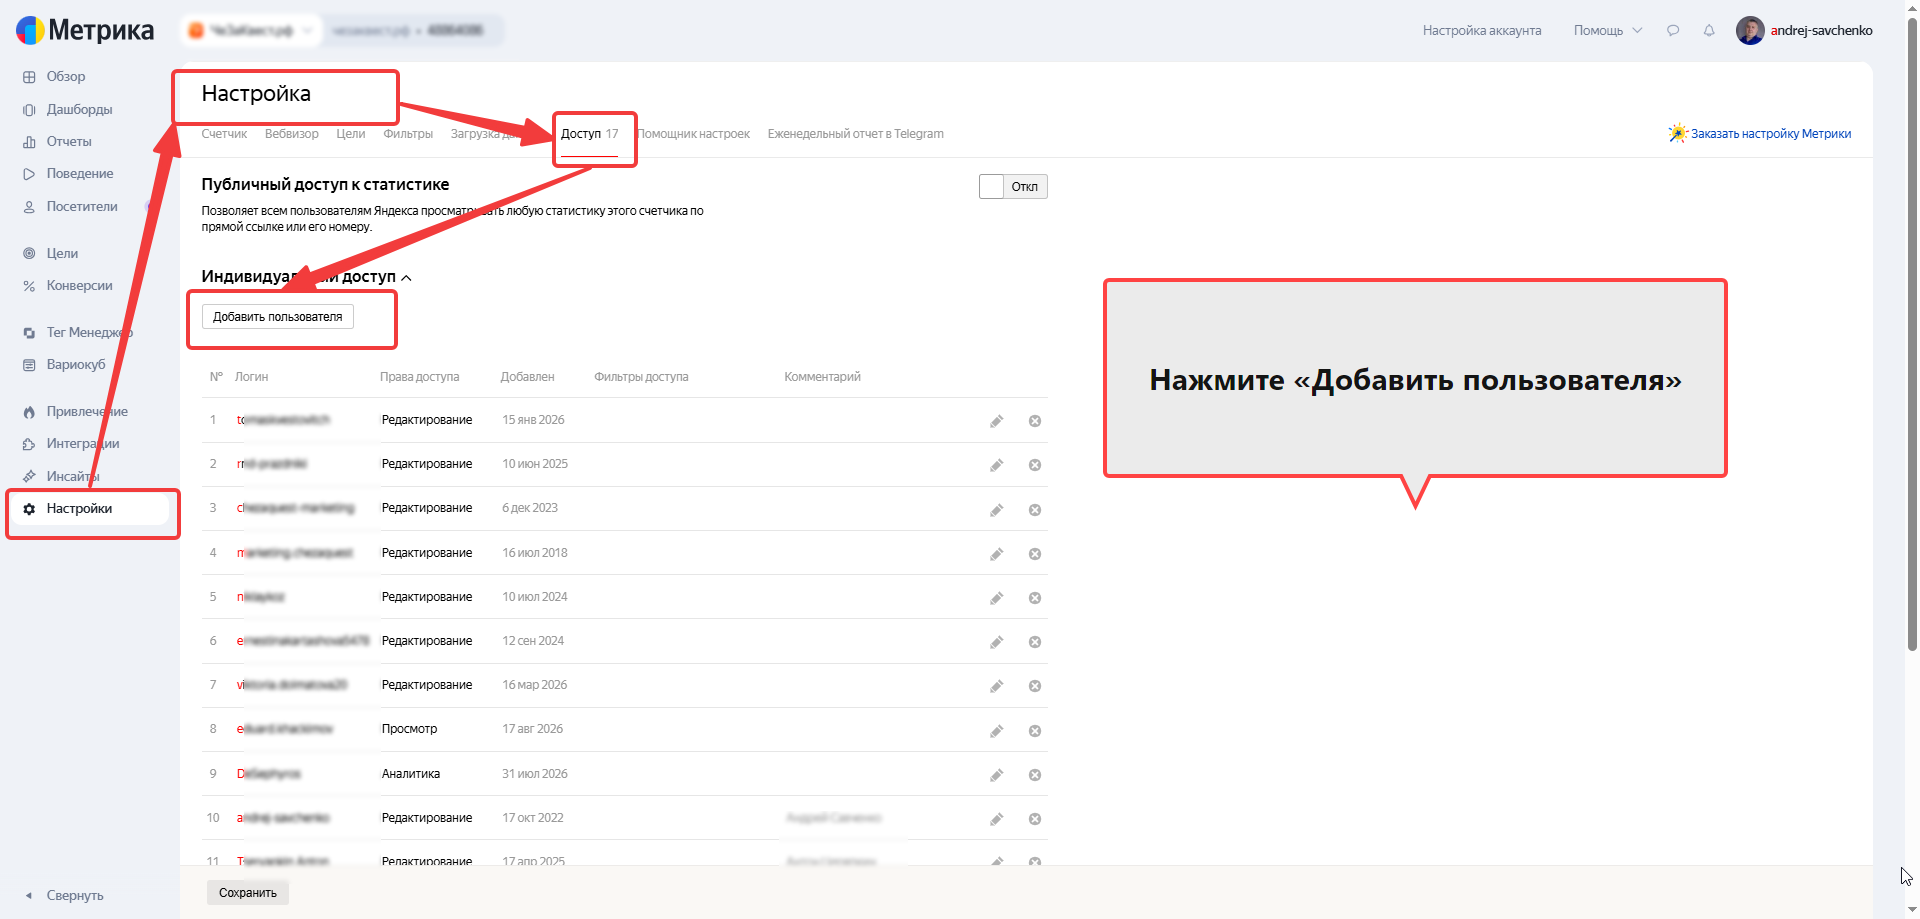
Task: Open andrej-savchenko account menu
Action: click(1804, 31)
